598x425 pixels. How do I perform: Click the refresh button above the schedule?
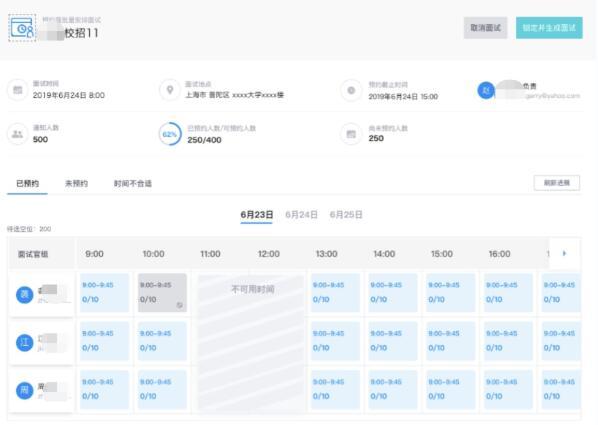557,183
